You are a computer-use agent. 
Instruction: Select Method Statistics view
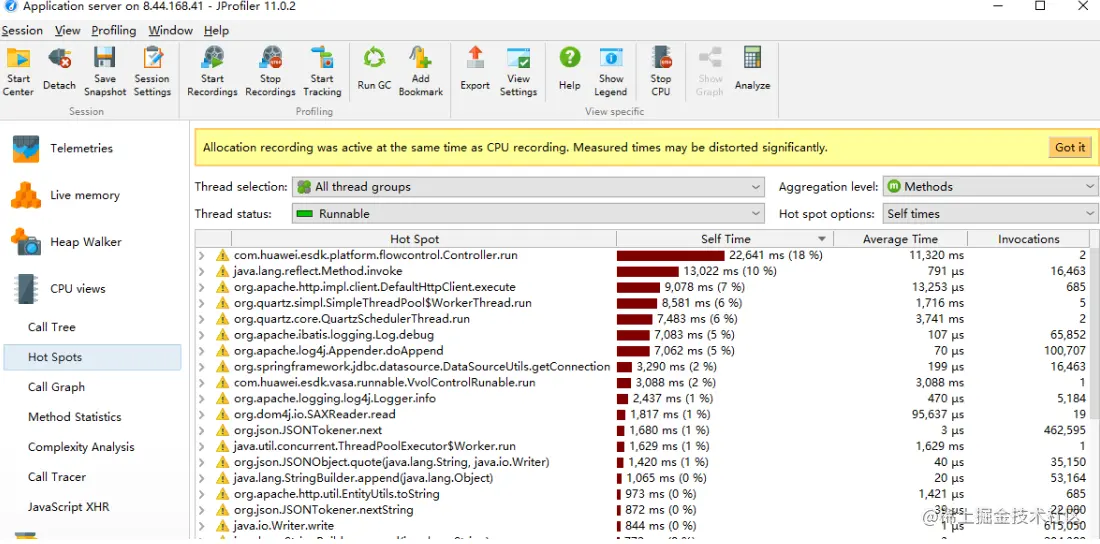[74, 417]
